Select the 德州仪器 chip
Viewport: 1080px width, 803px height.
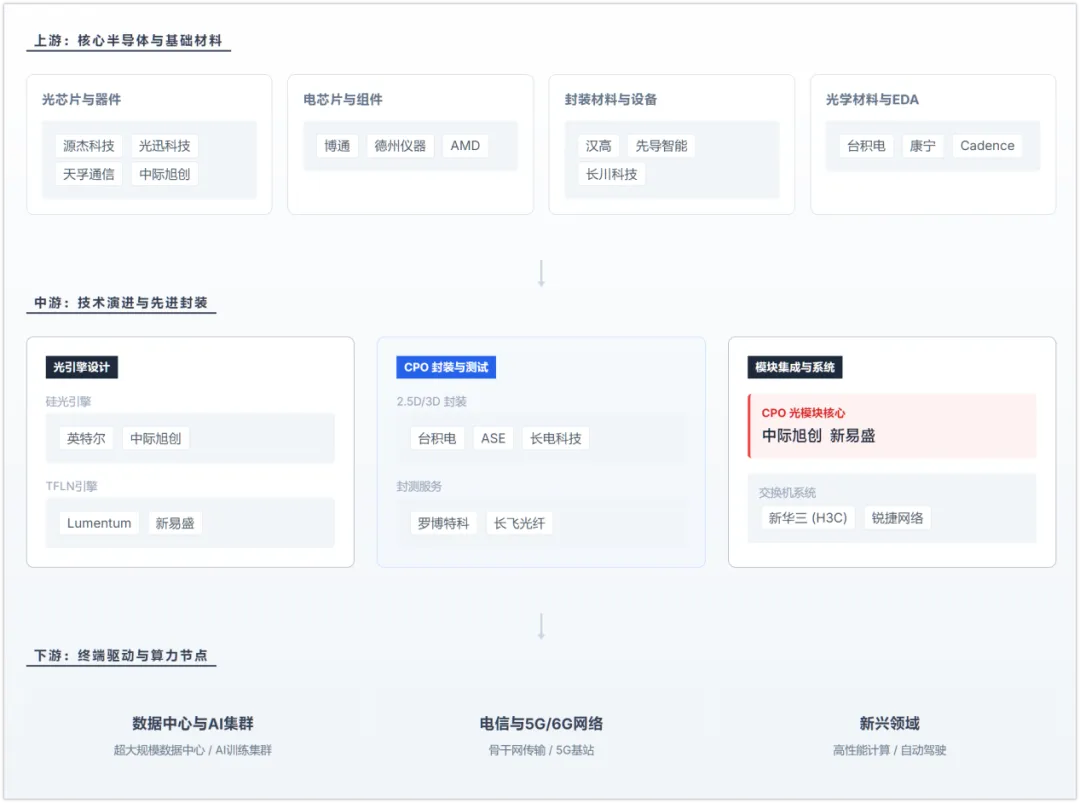[x=400, y=146]
